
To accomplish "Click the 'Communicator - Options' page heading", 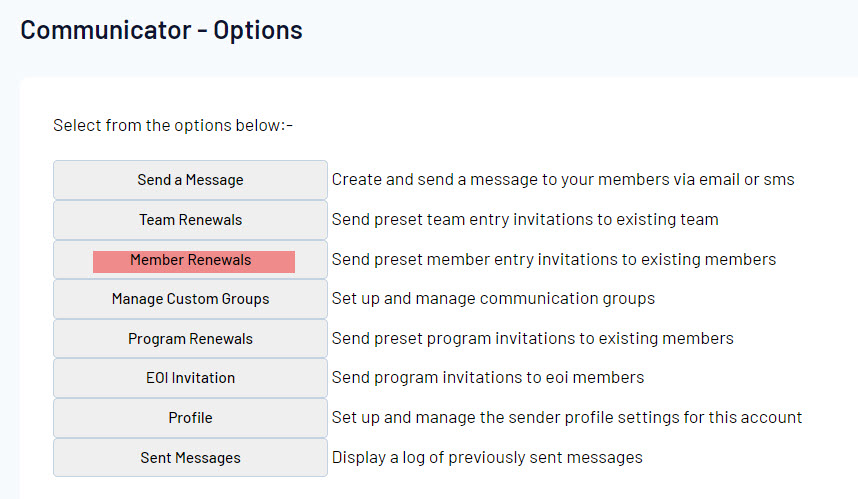I will tap(161, 30).
